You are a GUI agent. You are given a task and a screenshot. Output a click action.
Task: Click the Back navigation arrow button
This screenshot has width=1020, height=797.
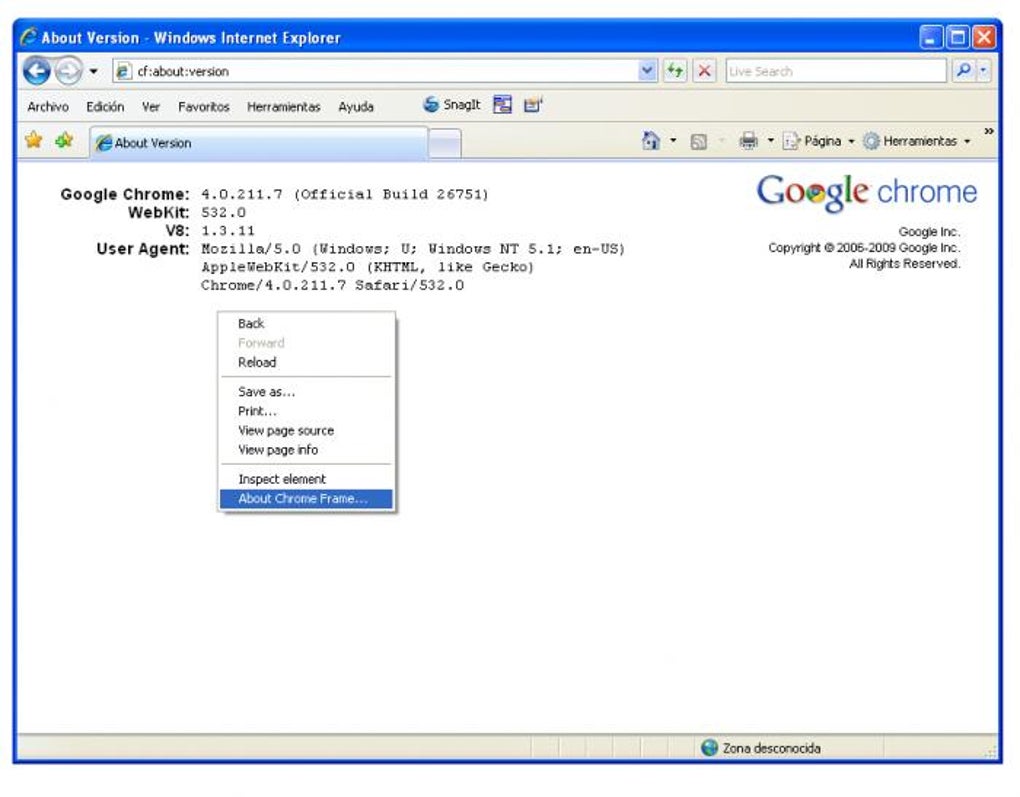(36, 70)
